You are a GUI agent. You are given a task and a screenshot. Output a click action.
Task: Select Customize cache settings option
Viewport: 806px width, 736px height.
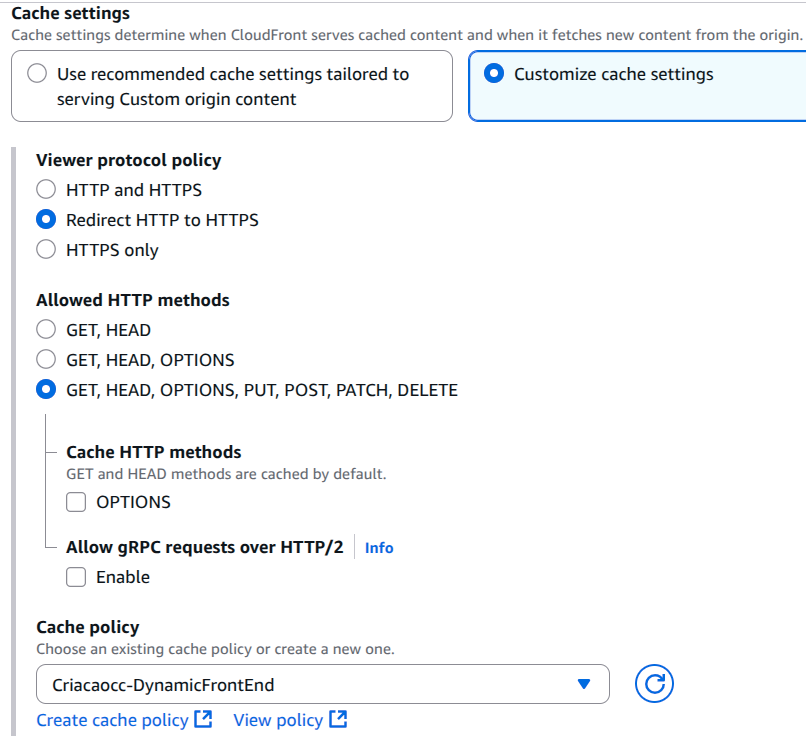(x=493, y=74)
